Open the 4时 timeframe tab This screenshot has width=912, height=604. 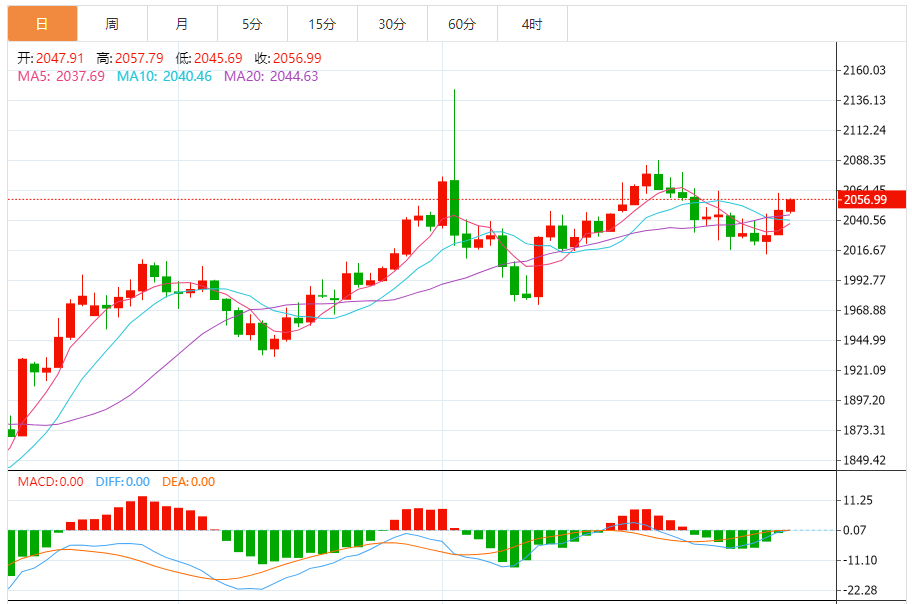(x=532, y=24)
